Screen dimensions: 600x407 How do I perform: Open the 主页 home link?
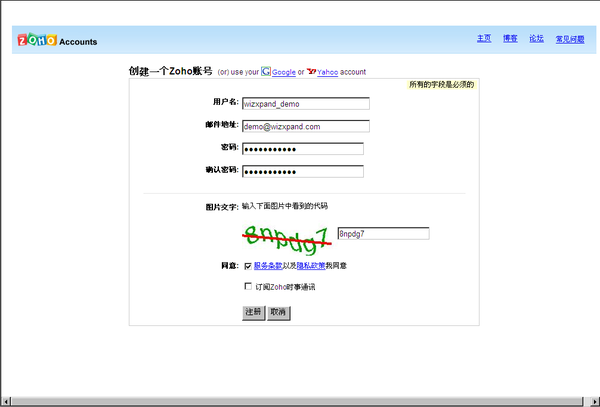click(x=484, y=38)
